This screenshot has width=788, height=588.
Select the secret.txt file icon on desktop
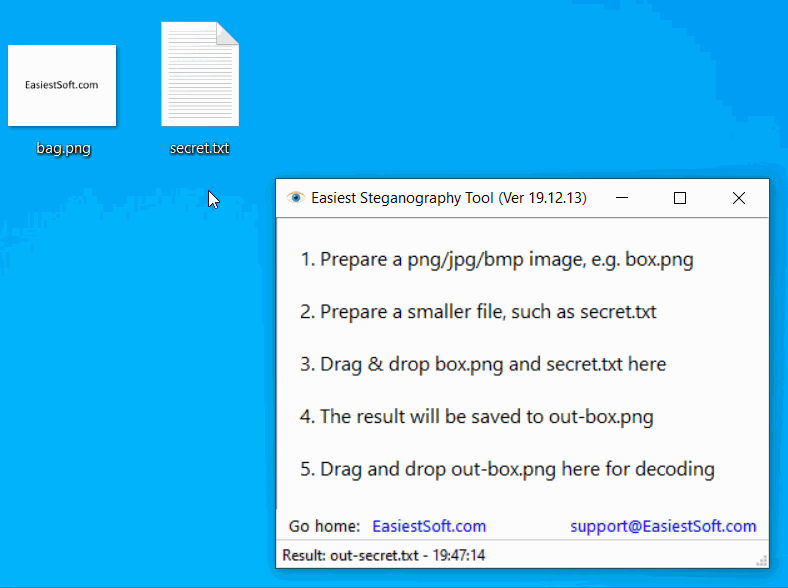(x=200, y=74)
